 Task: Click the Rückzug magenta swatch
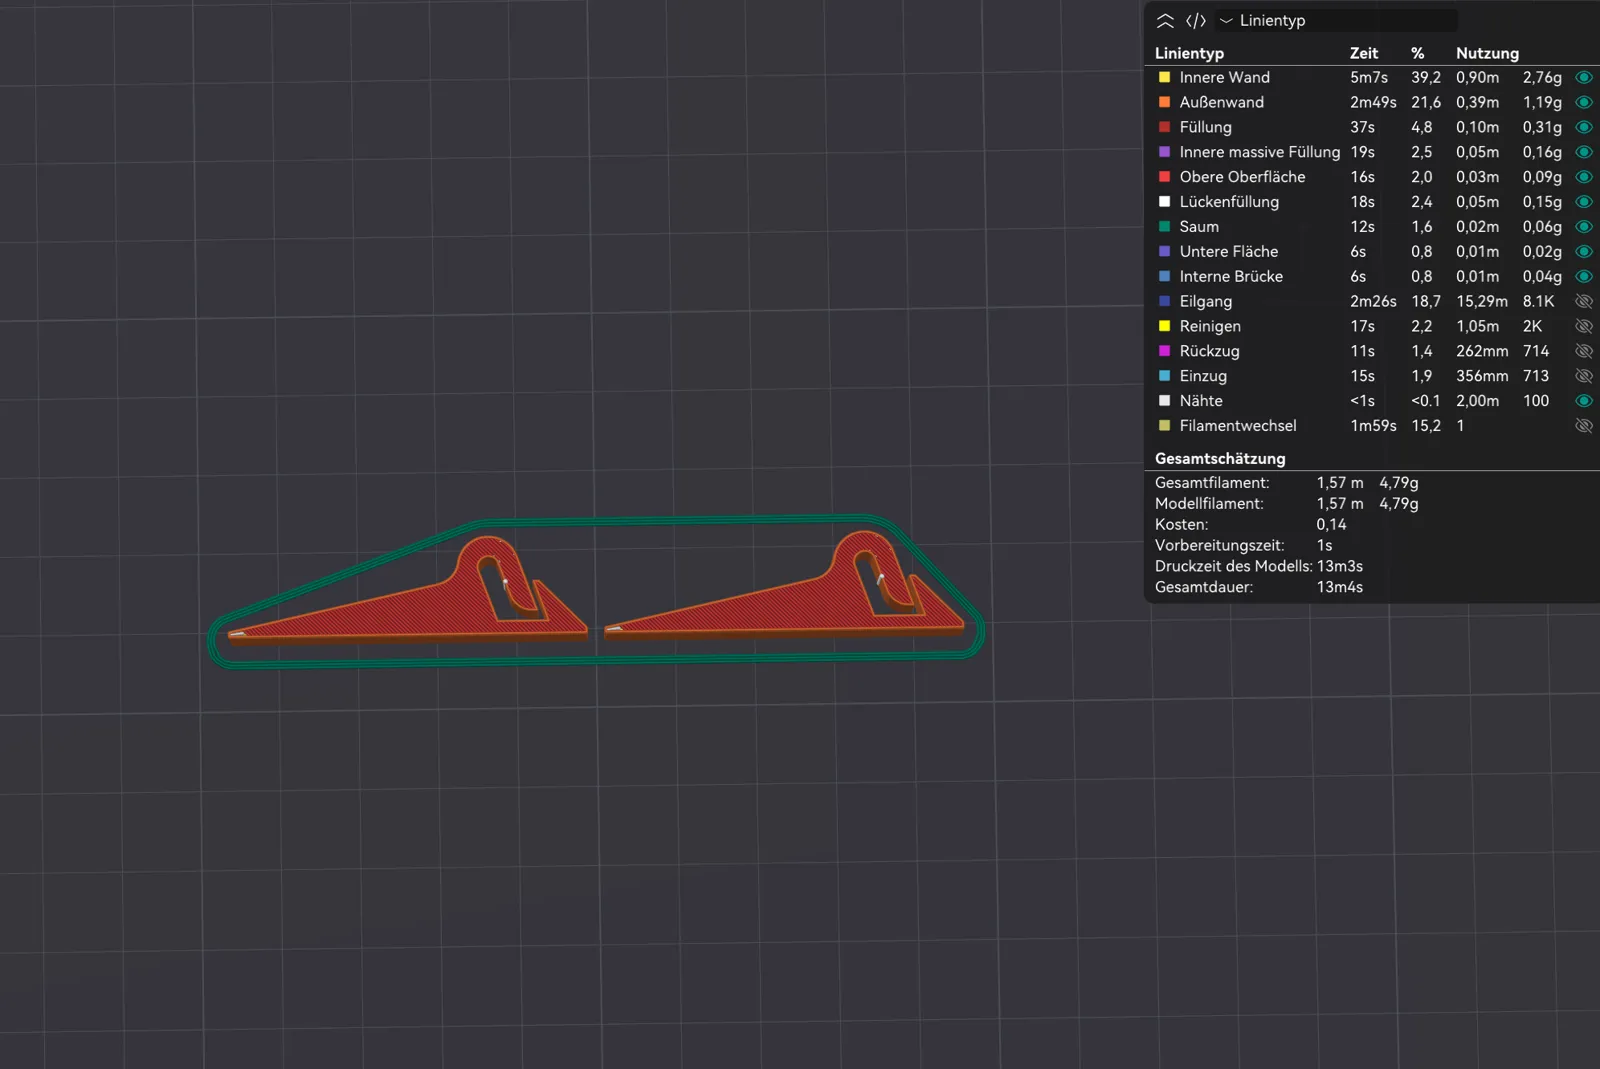click(1164, 351)
